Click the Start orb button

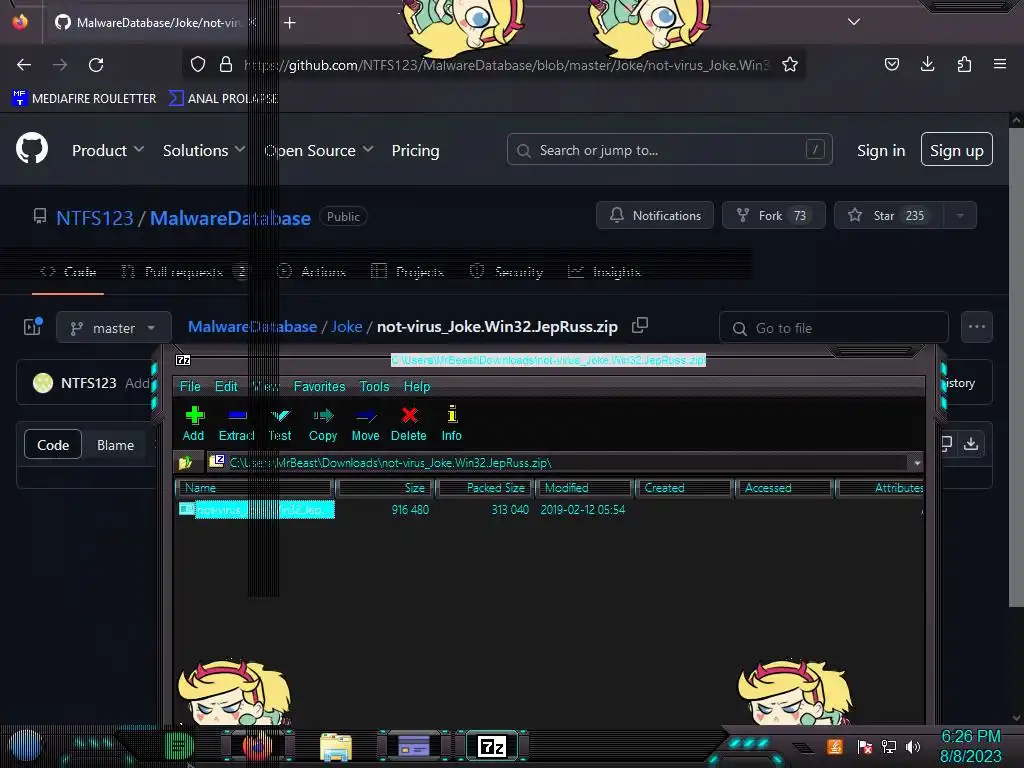point(26,746)
